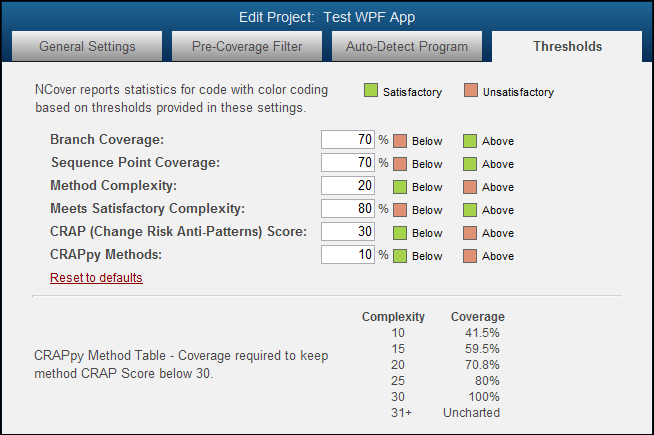Screen dimensions: 654x435
Task: Click the red Unsatisfactory legend swatch
Action: pyautogui.click(x=471, y=92)
